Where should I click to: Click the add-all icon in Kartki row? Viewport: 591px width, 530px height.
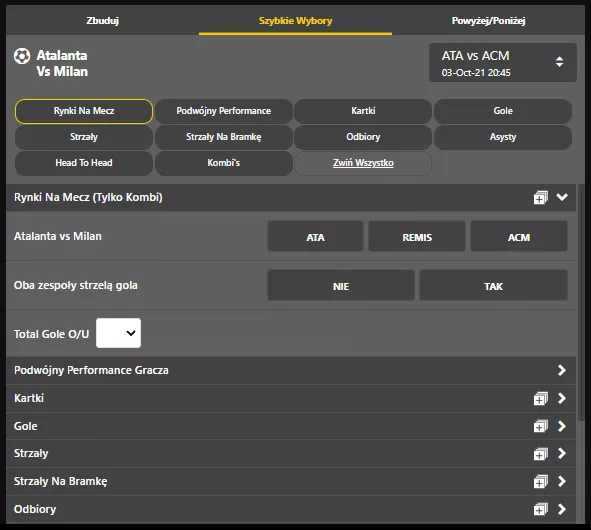click(540, 398)
